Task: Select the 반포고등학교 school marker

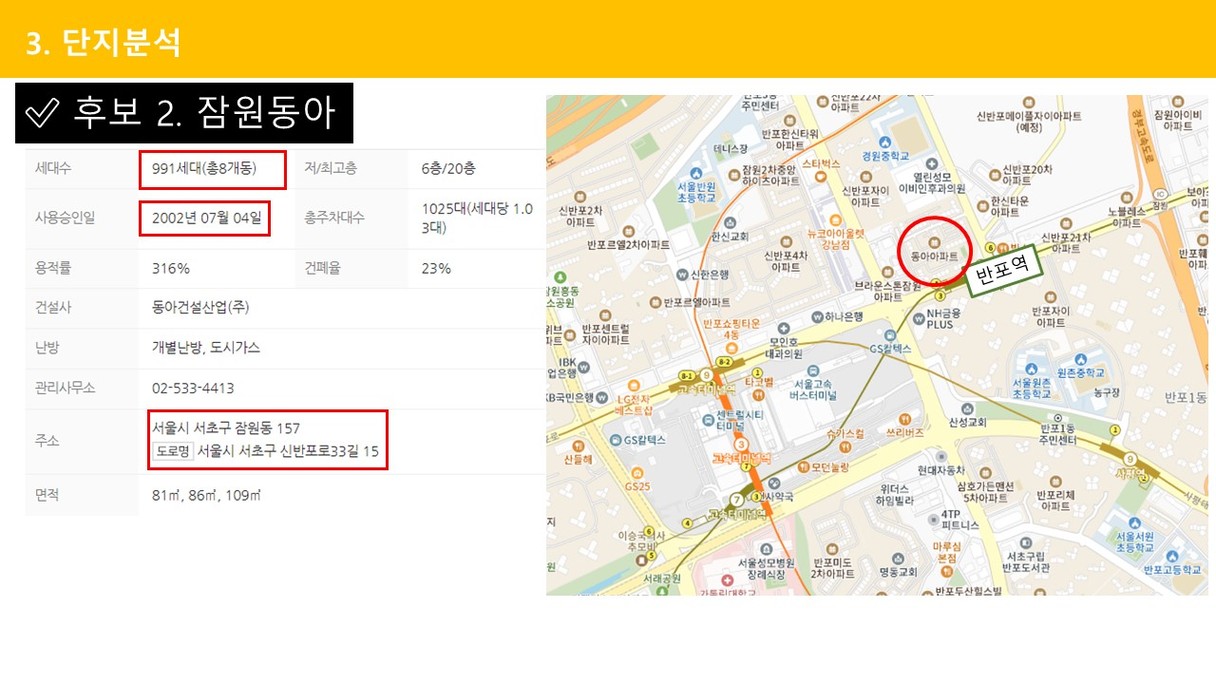Action: (x=1171, y=556)
